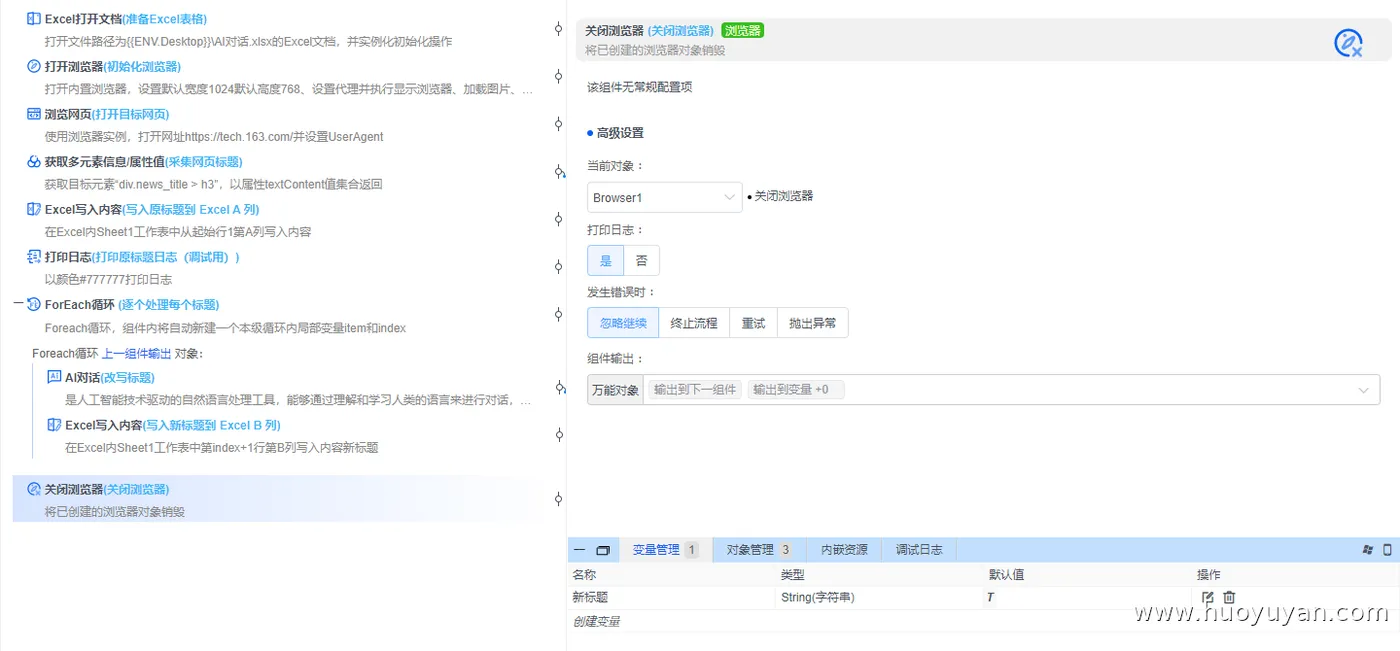Image resolution: width=1400 pixels, height=651 pixels.
Task: Click the 打印日志 step icon
Action: coord(34,257)
